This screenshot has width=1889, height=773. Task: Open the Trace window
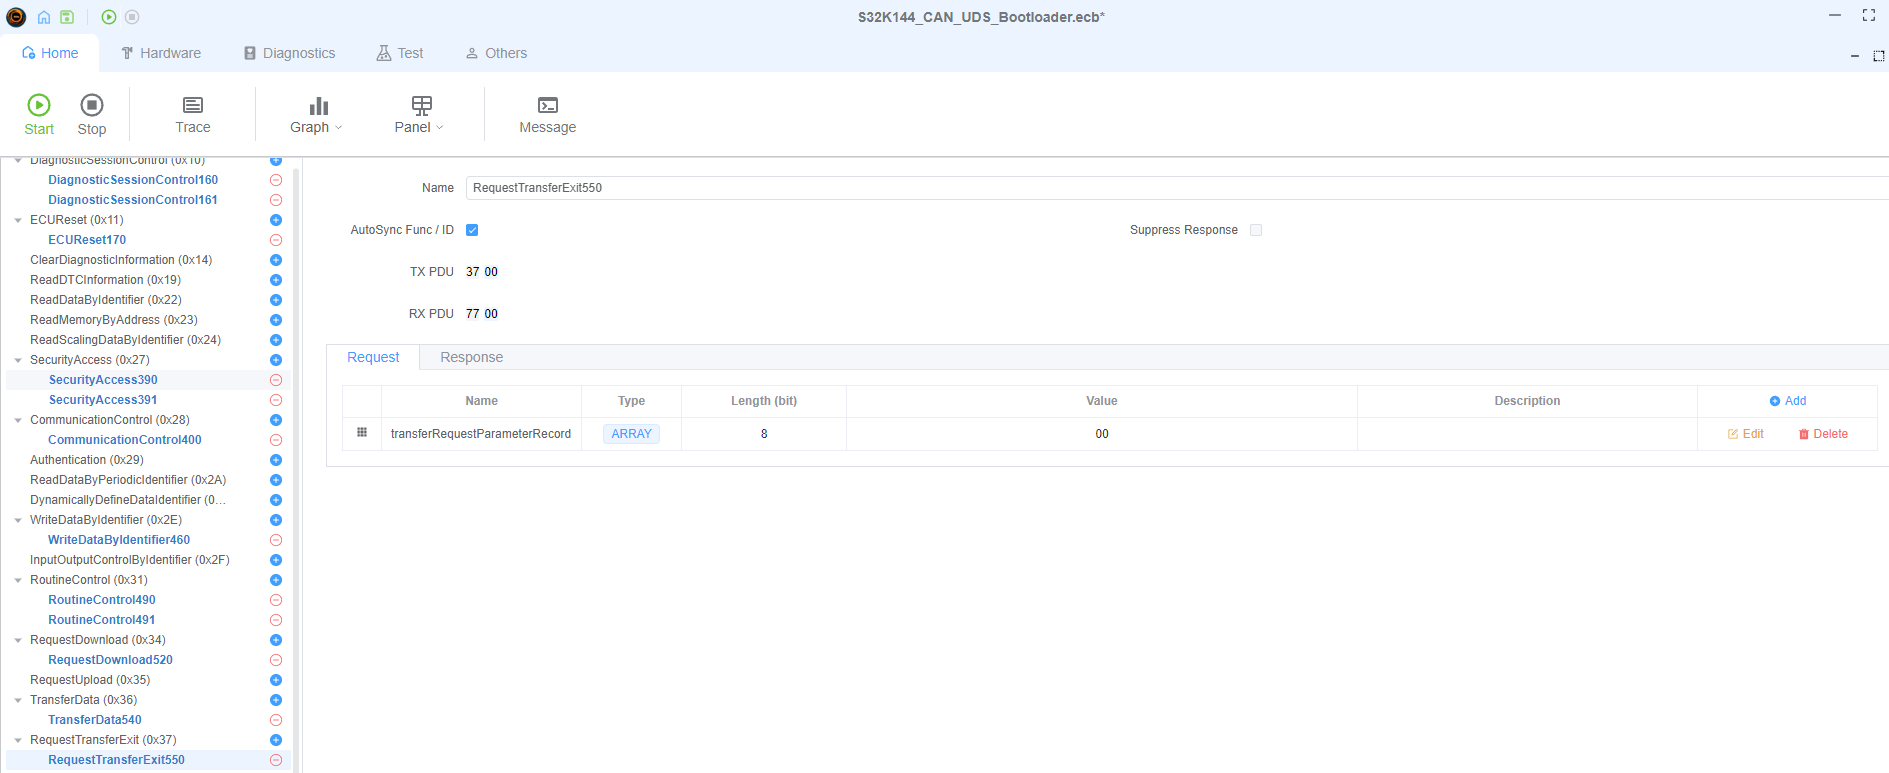pos(193,114)
